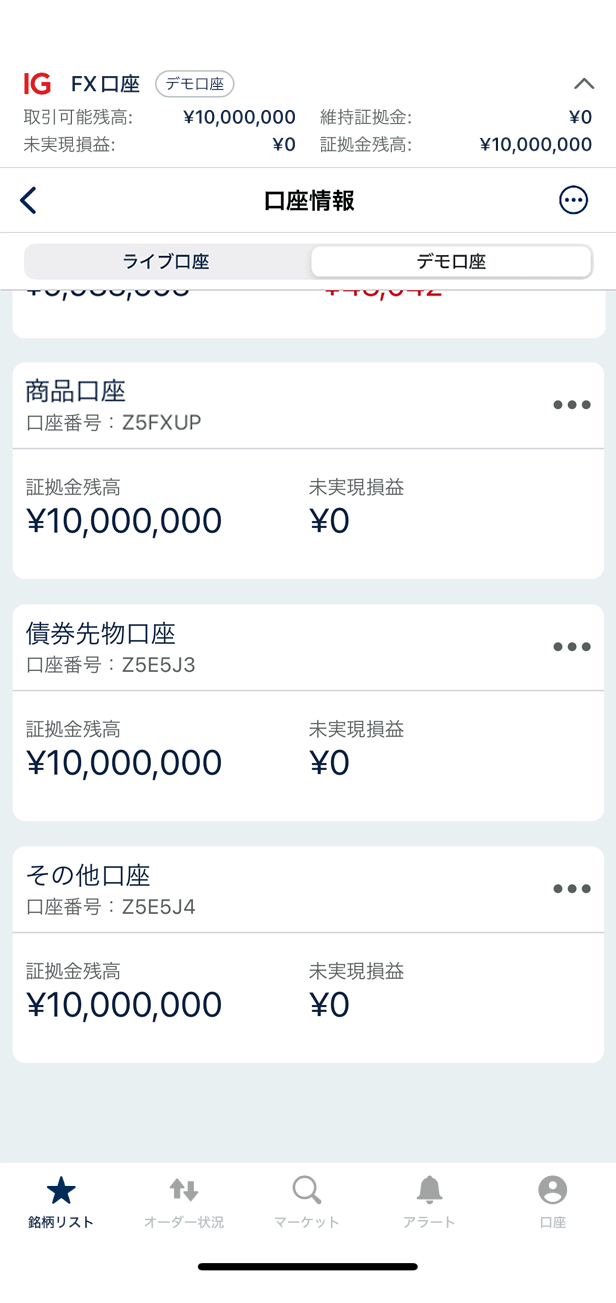Screen dimensions: 616x1303
Task: Tap the IG logo icon
Action: coord(37,84)
